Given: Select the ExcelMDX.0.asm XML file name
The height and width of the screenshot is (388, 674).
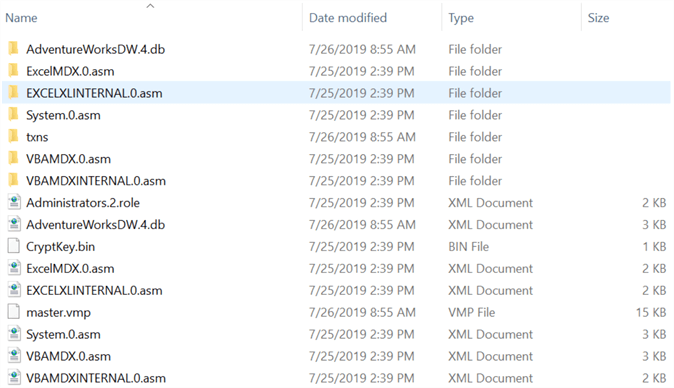Looking at the screenshot, I should (x=70, y=269).
